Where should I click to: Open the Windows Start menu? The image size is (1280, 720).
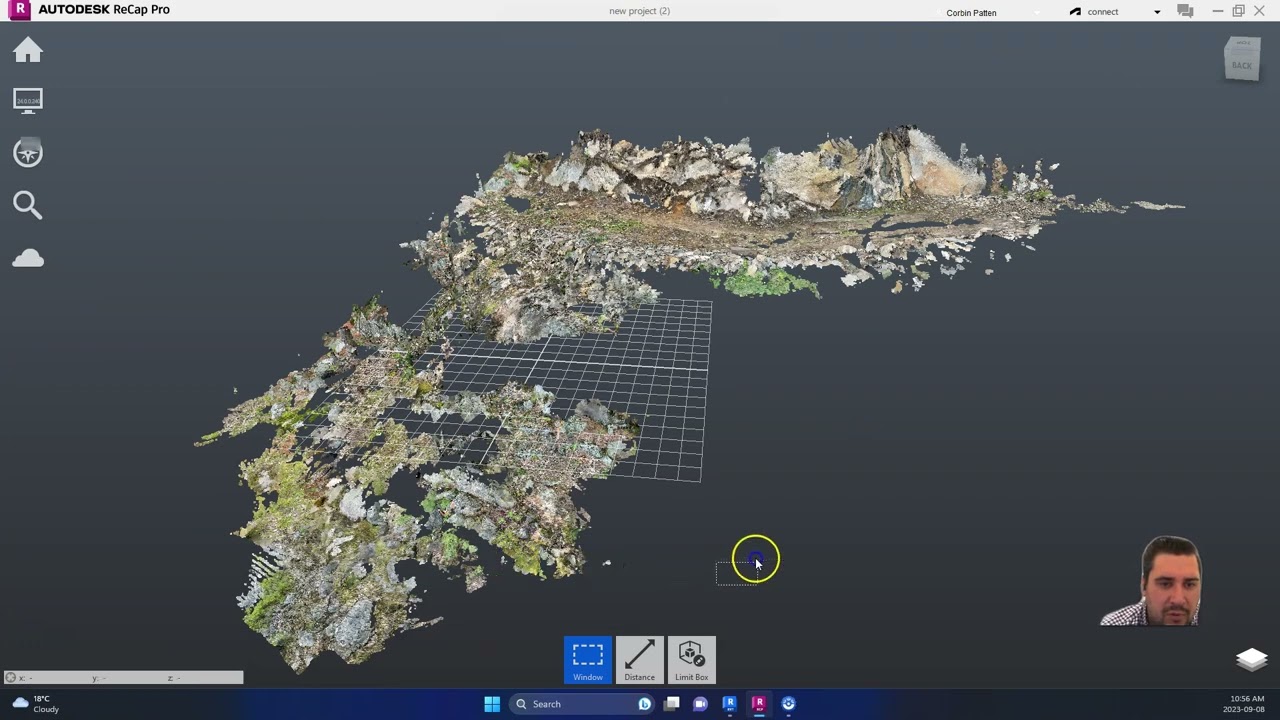pos(492,704)
